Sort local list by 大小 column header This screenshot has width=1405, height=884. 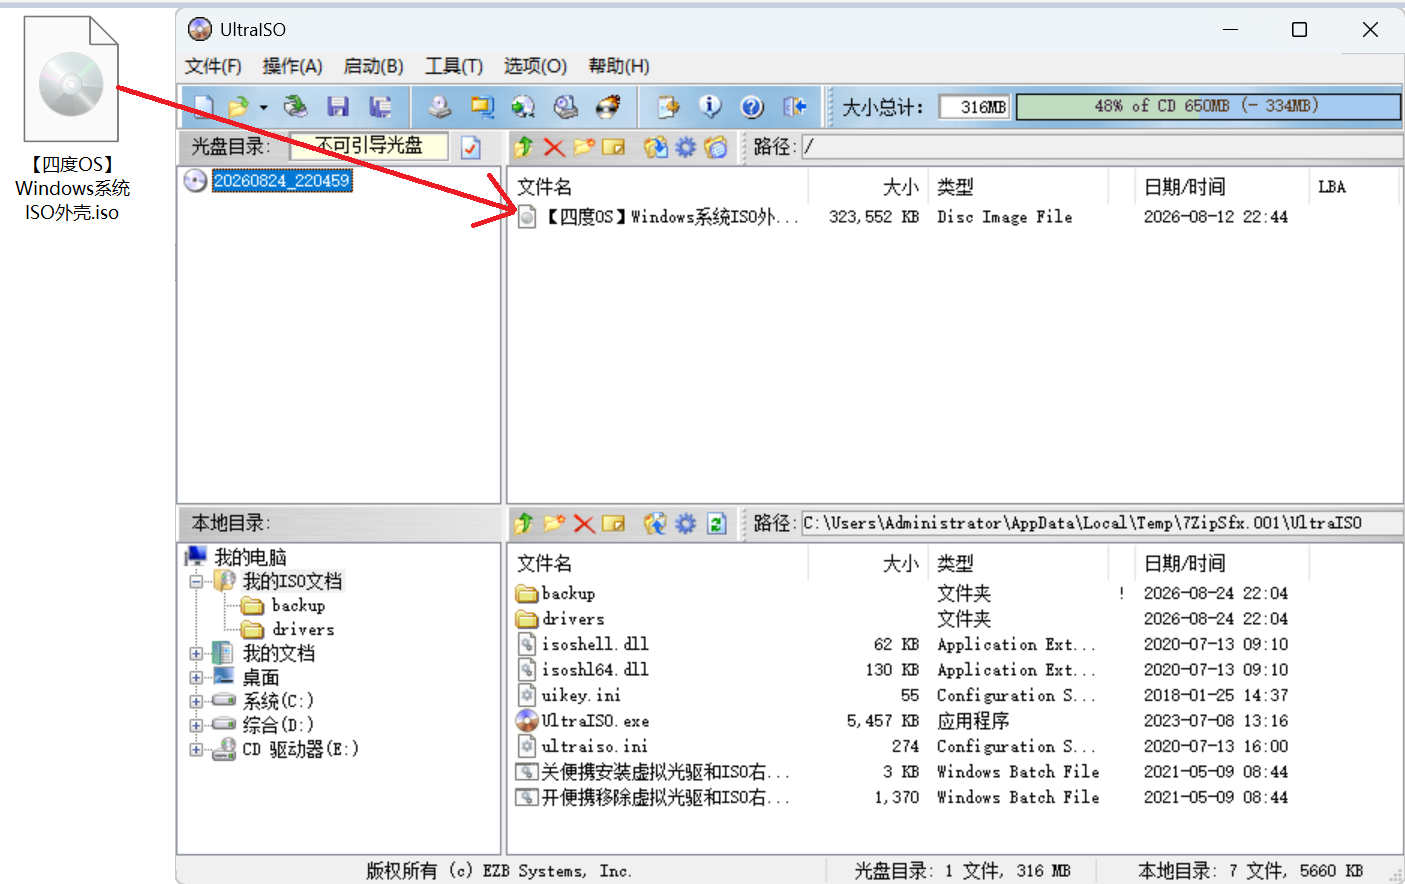pos(900,564)
